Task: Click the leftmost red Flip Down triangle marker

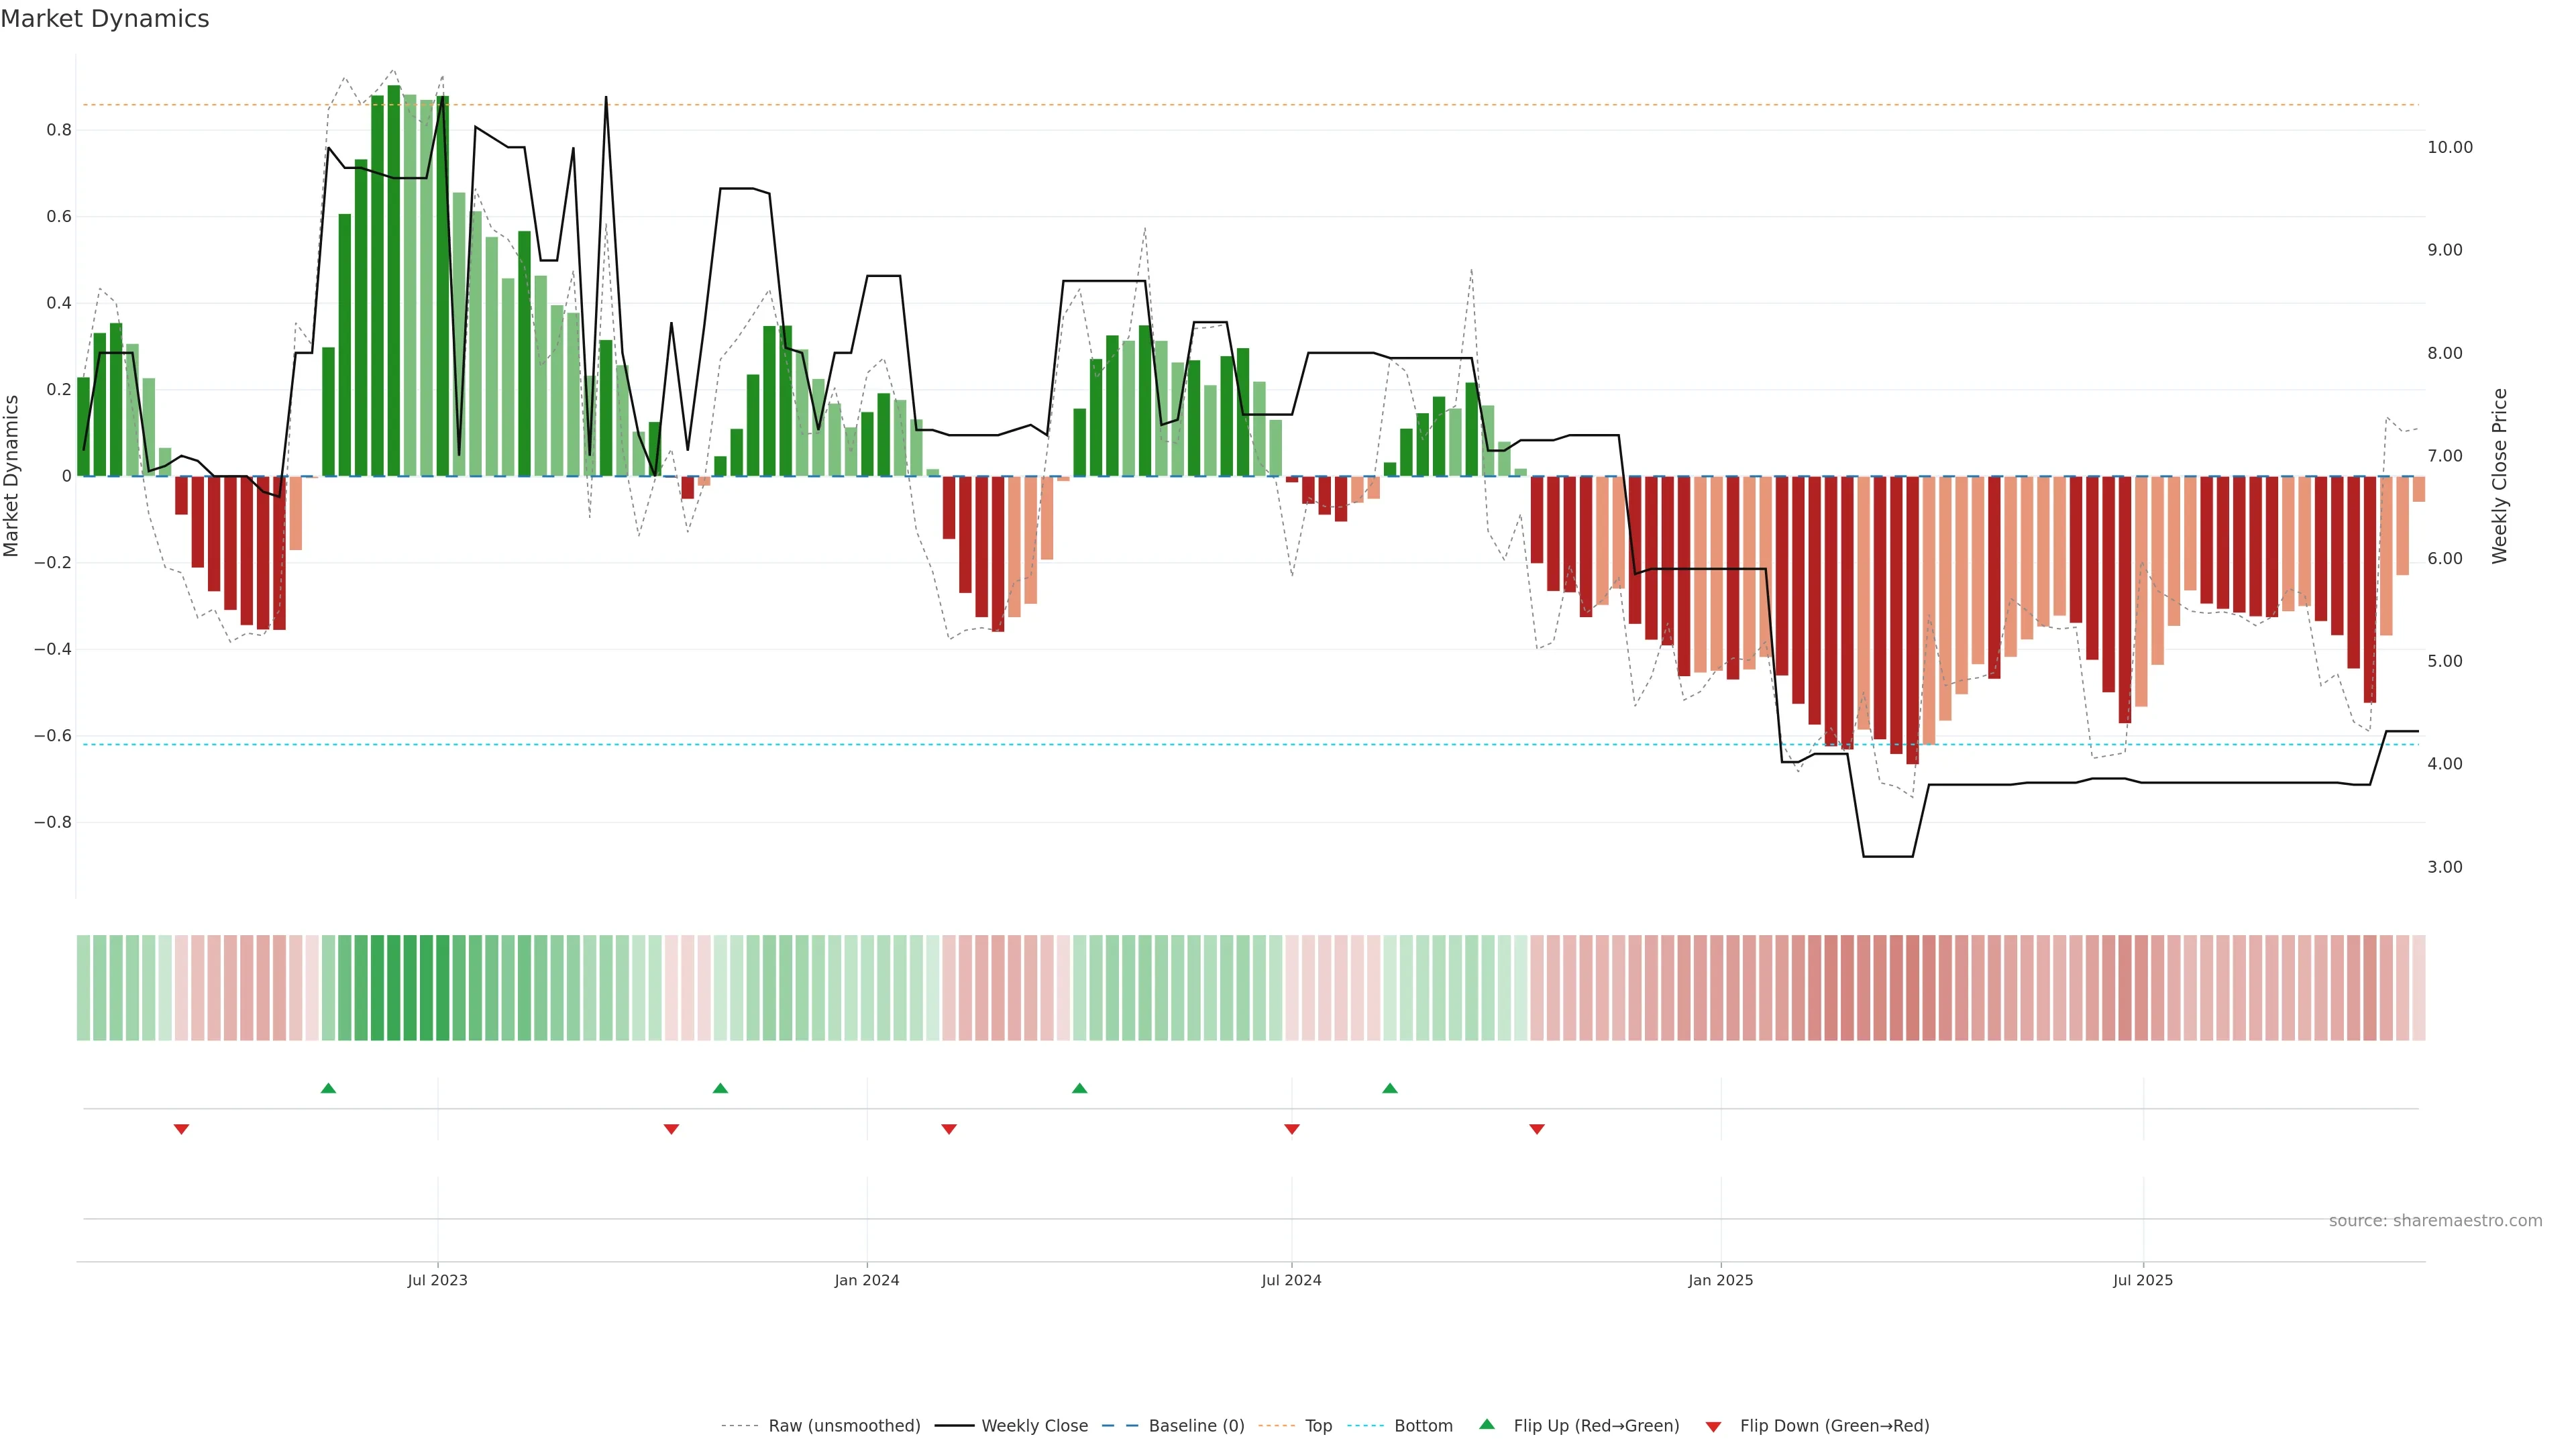Action: [181, 1129]
